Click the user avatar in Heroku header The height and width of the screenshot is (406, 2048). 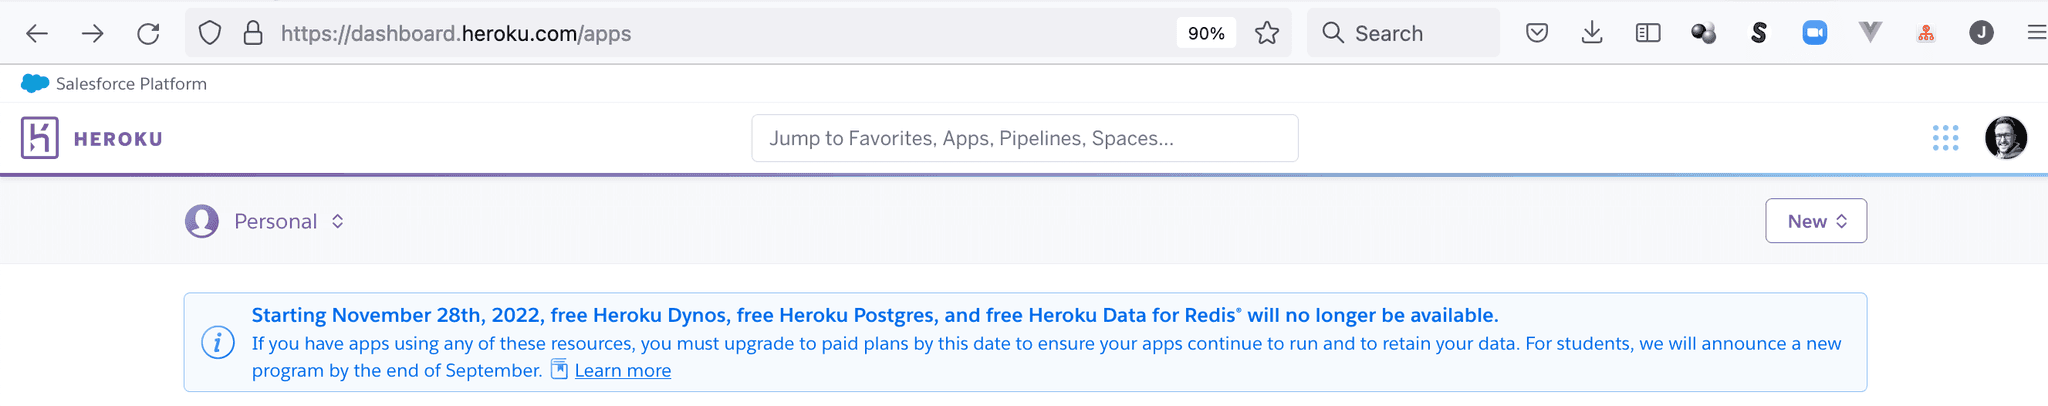[2005, 138]
